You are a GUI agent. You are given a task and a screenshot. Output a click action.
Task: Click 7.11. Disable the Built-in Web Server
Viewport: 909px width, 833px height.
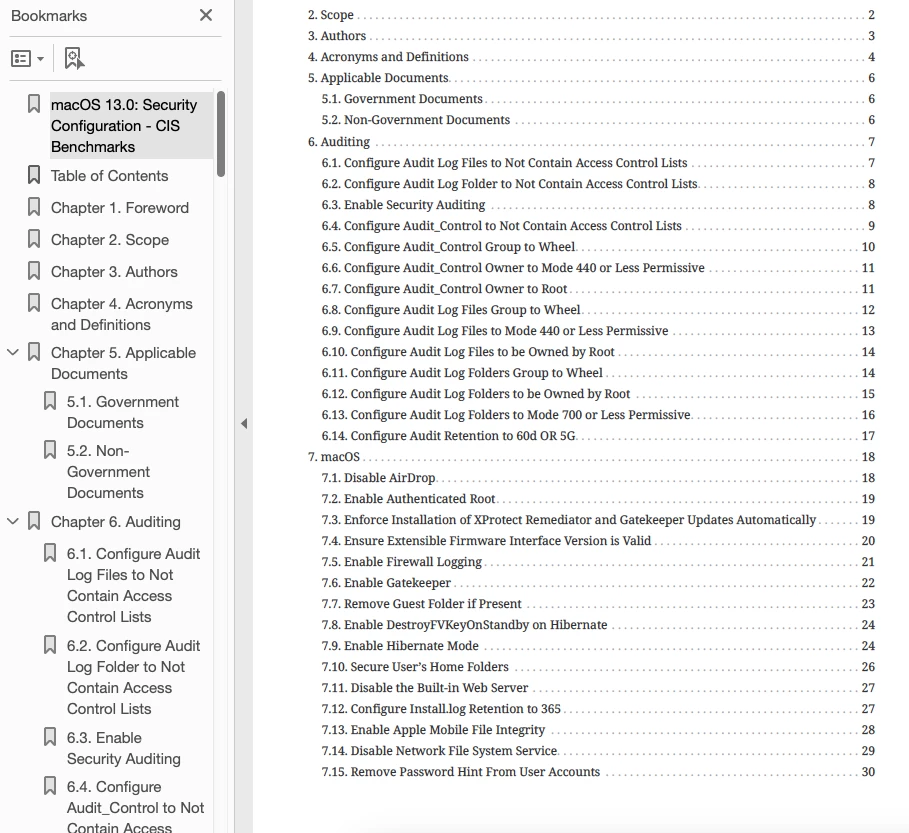point(425,688)
